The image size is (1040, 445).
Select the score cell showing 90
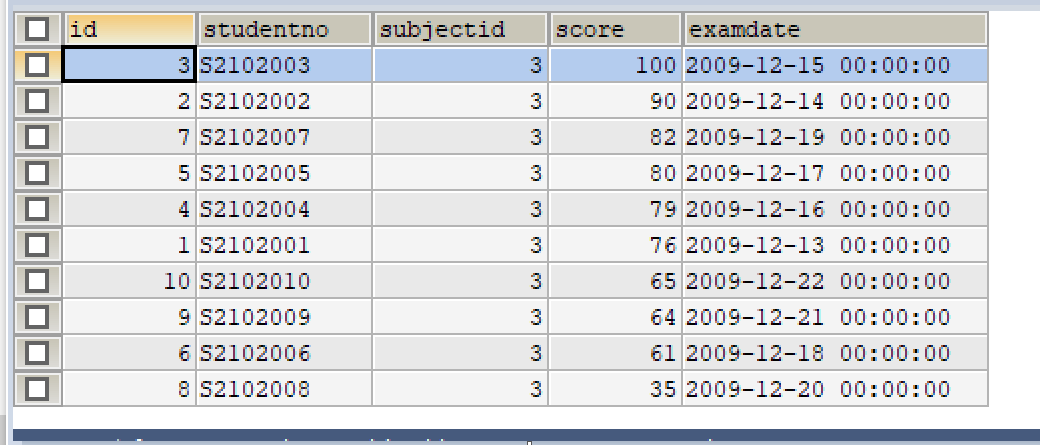[x=616, y=101]
